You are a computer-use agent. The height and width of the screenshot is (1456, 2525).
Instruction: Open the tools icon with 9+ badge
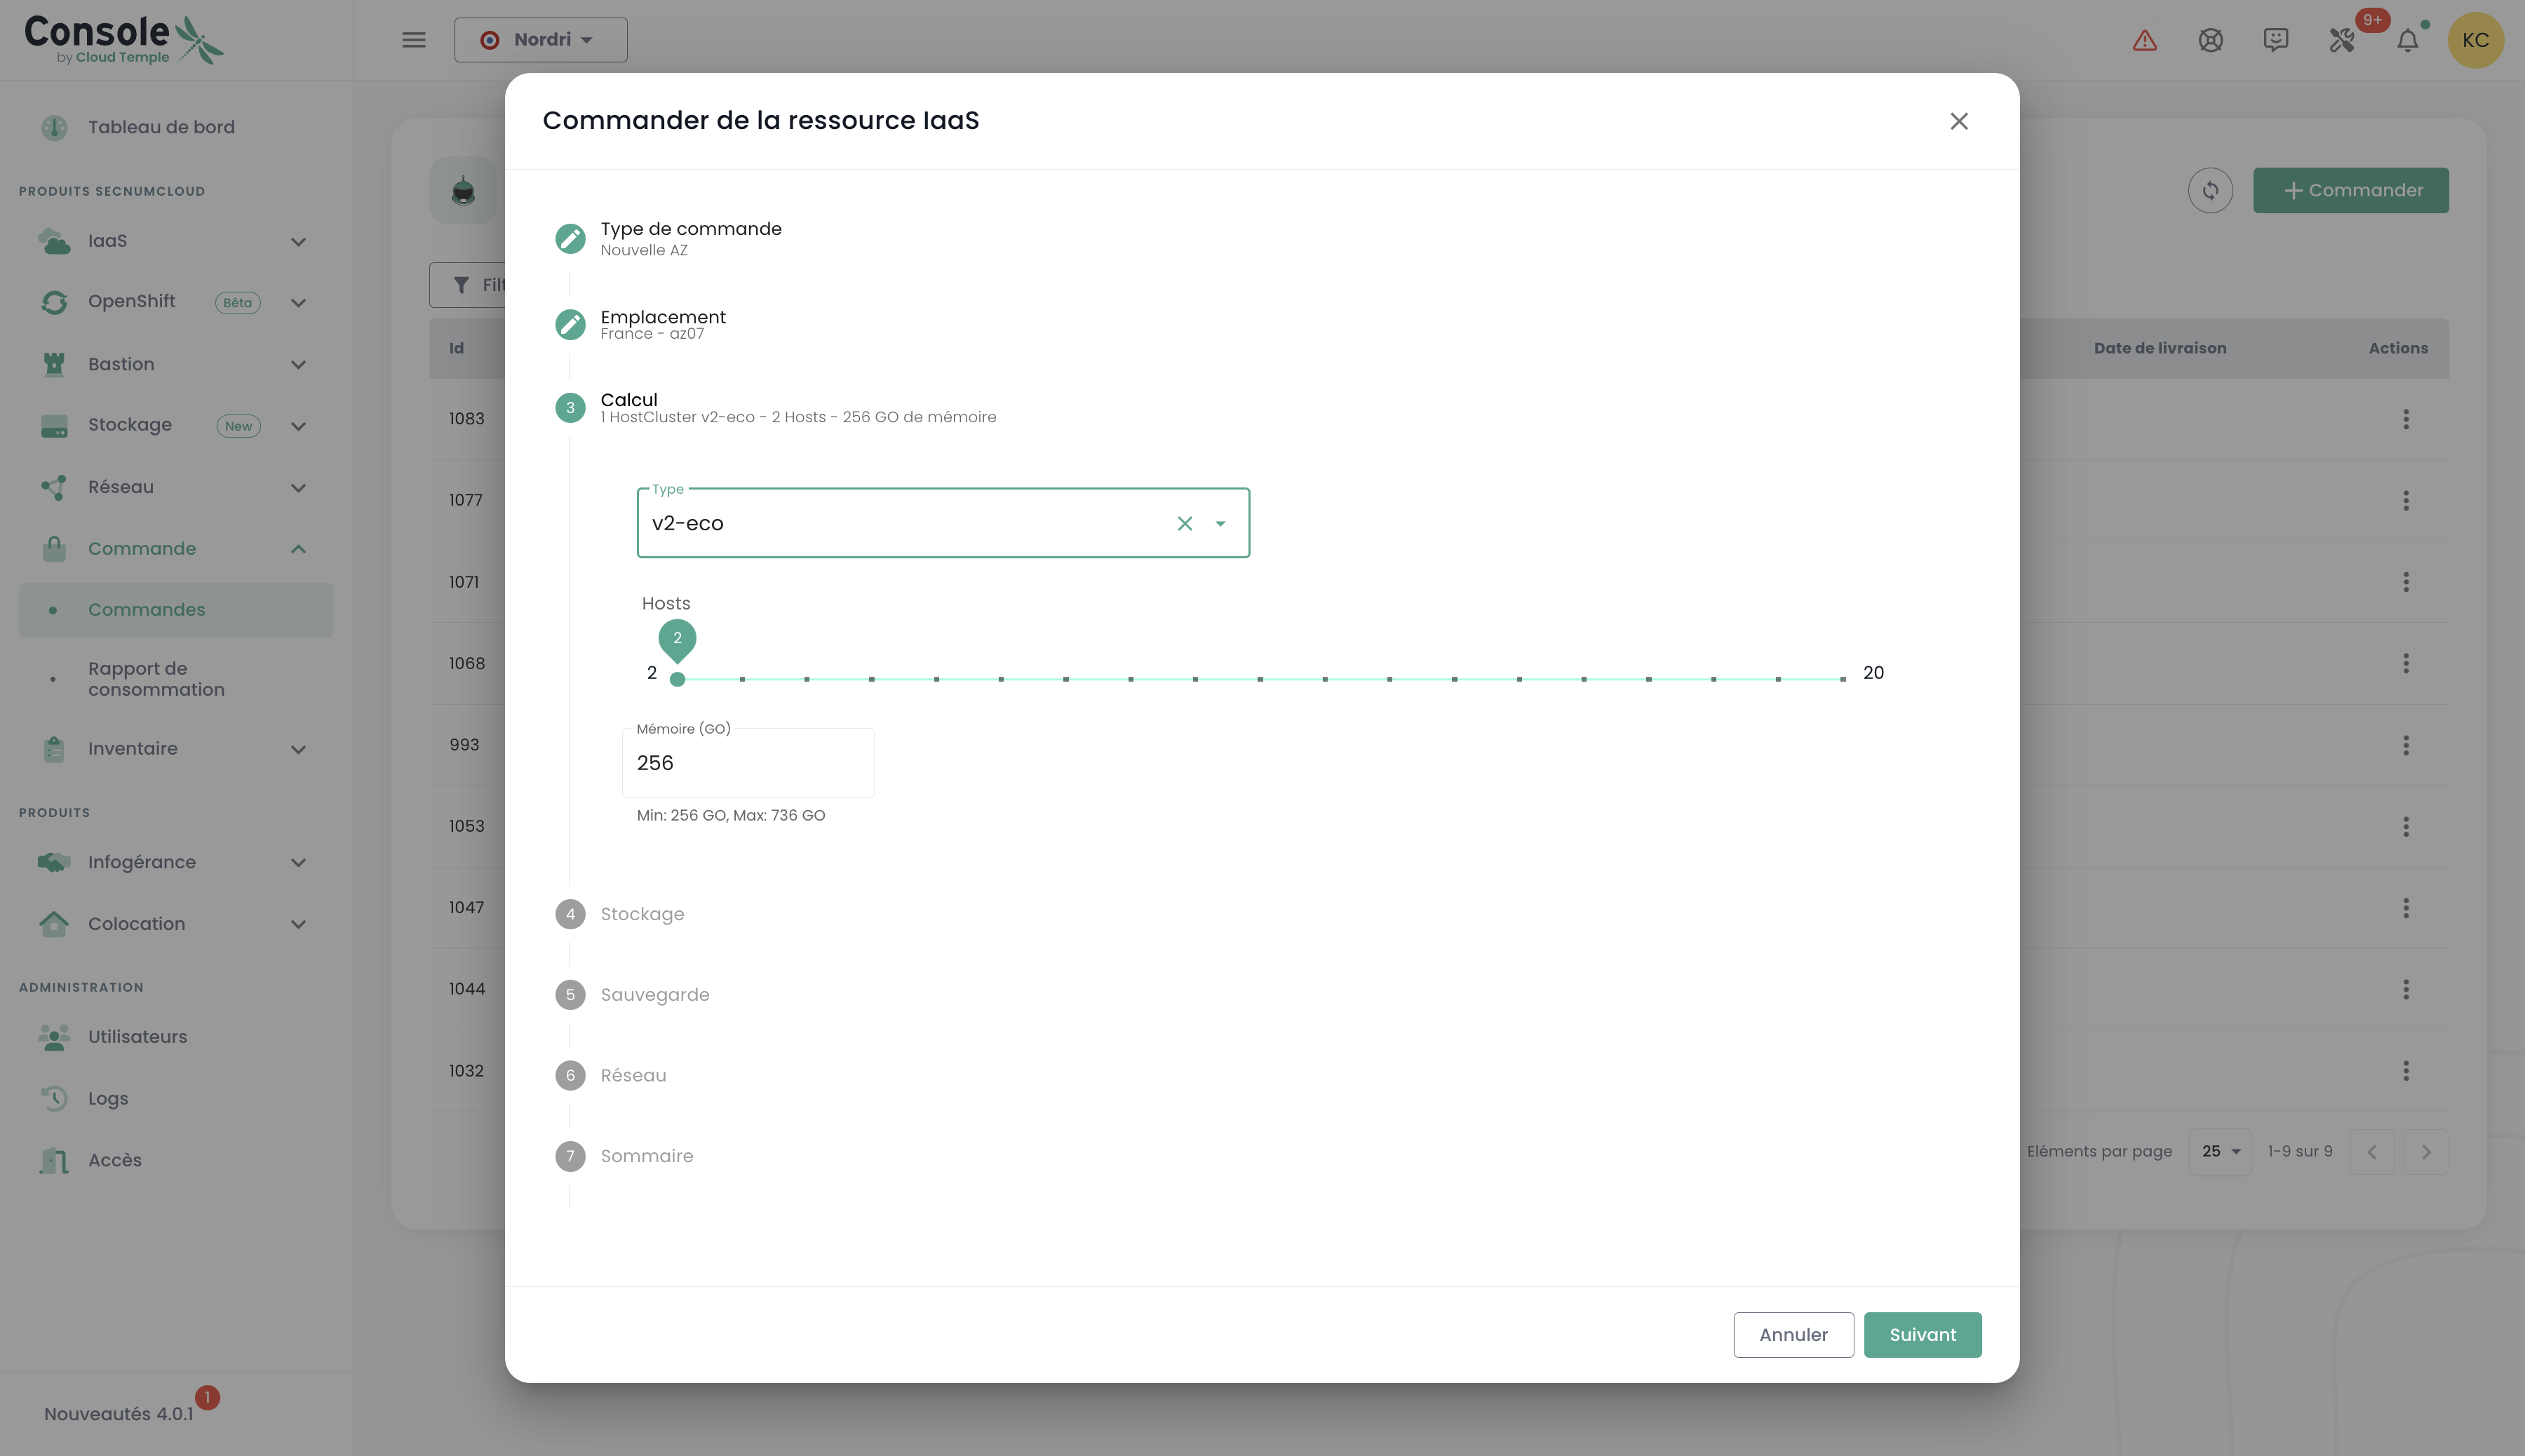click(x=2342, y=40)
